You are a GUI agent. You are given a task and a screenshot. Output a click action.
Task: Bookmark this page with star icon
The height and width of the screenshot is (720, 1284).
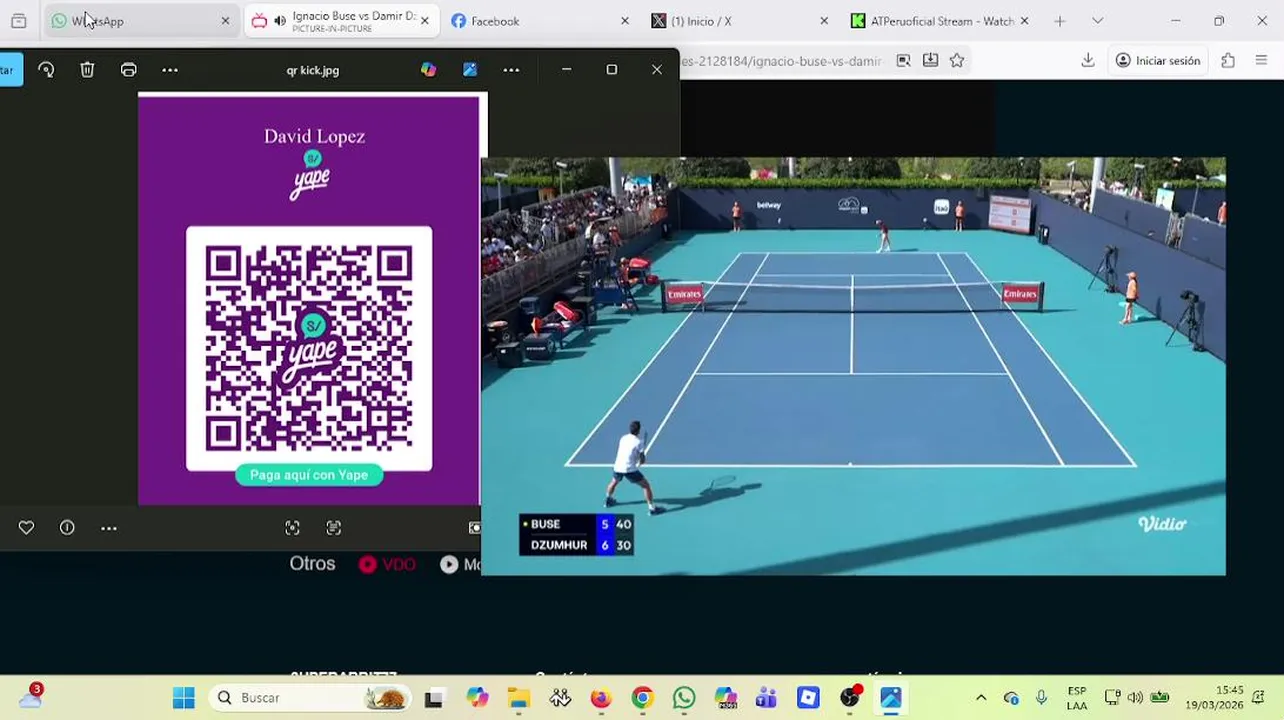[x=957, y=61]
